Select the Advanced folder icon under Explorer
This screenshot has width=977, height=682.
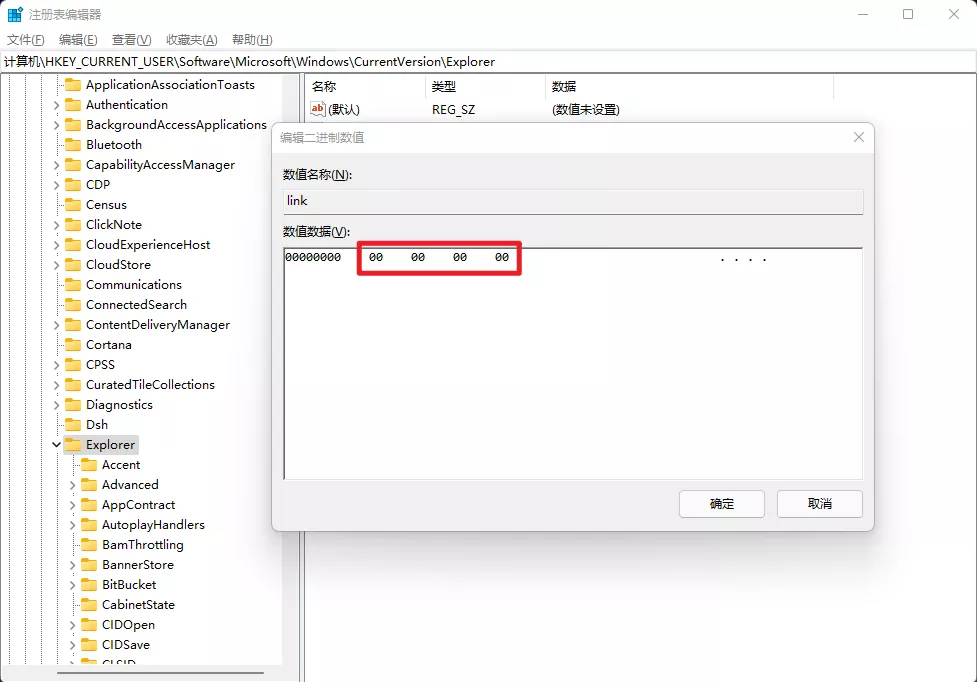(x=89, y=484)
